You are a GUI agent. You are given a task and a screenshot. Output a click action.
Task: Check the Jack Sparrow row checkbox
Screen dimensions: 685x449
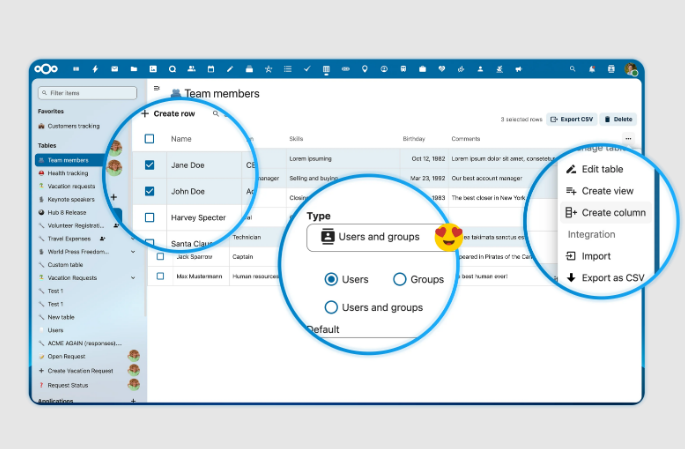pos(160,256)
